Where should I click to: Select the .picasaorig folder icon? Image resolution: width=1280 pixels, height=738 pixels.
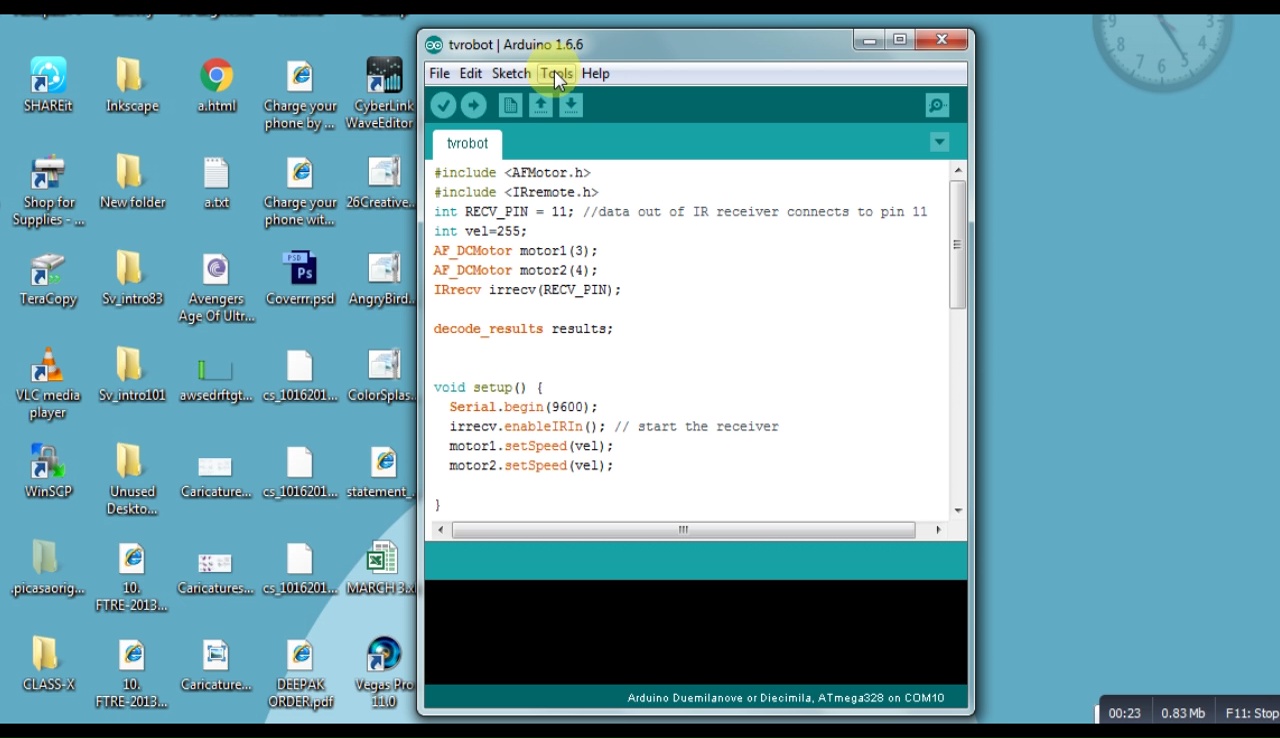coord(48,568)
